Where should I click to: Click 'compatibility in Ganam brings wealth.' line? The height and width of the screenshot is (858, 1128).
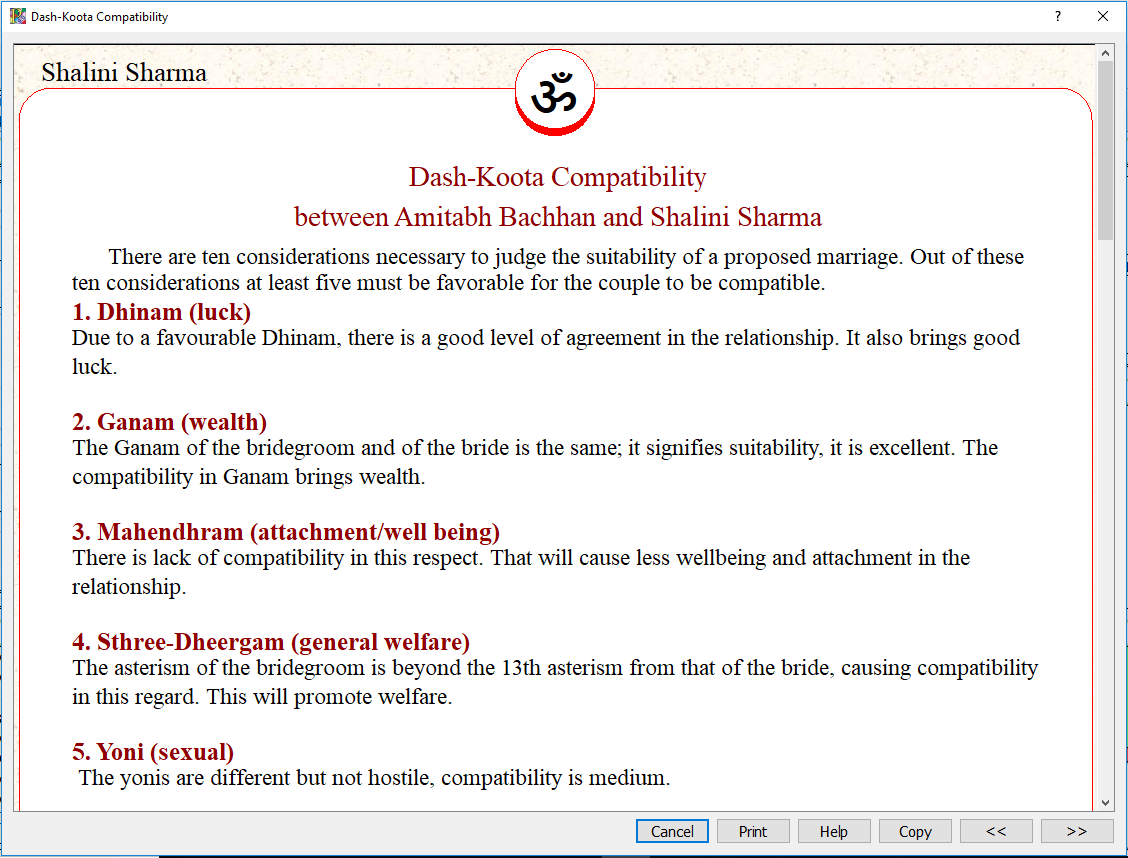point(248,477)
